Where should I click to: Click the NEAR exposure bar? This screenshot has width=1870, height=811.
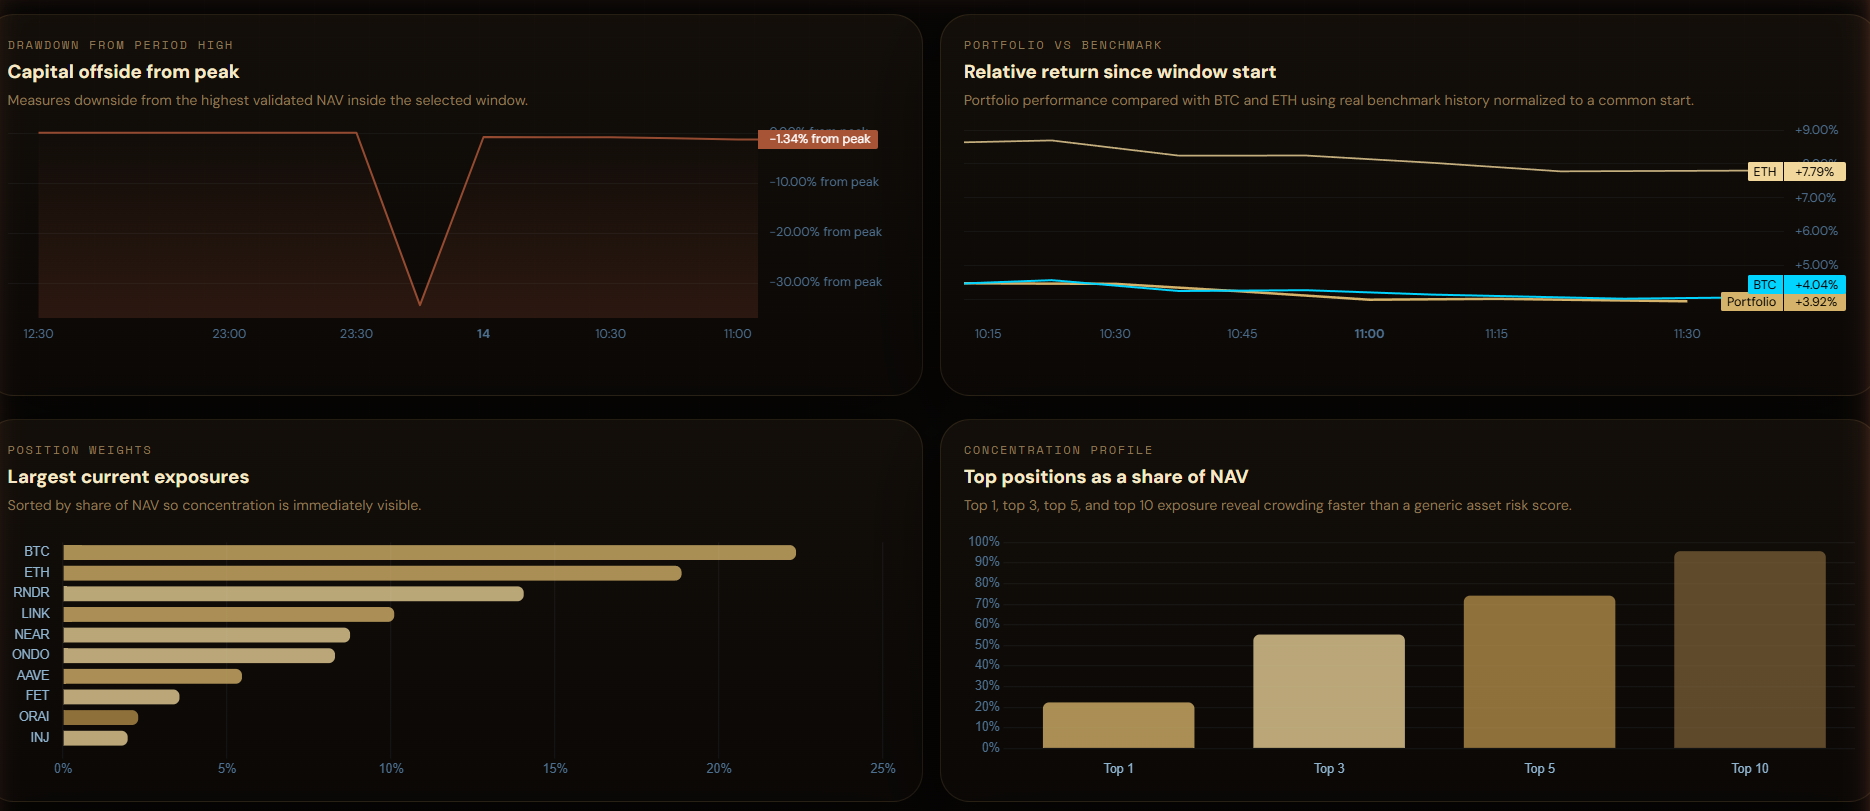[x=206, y=635]
